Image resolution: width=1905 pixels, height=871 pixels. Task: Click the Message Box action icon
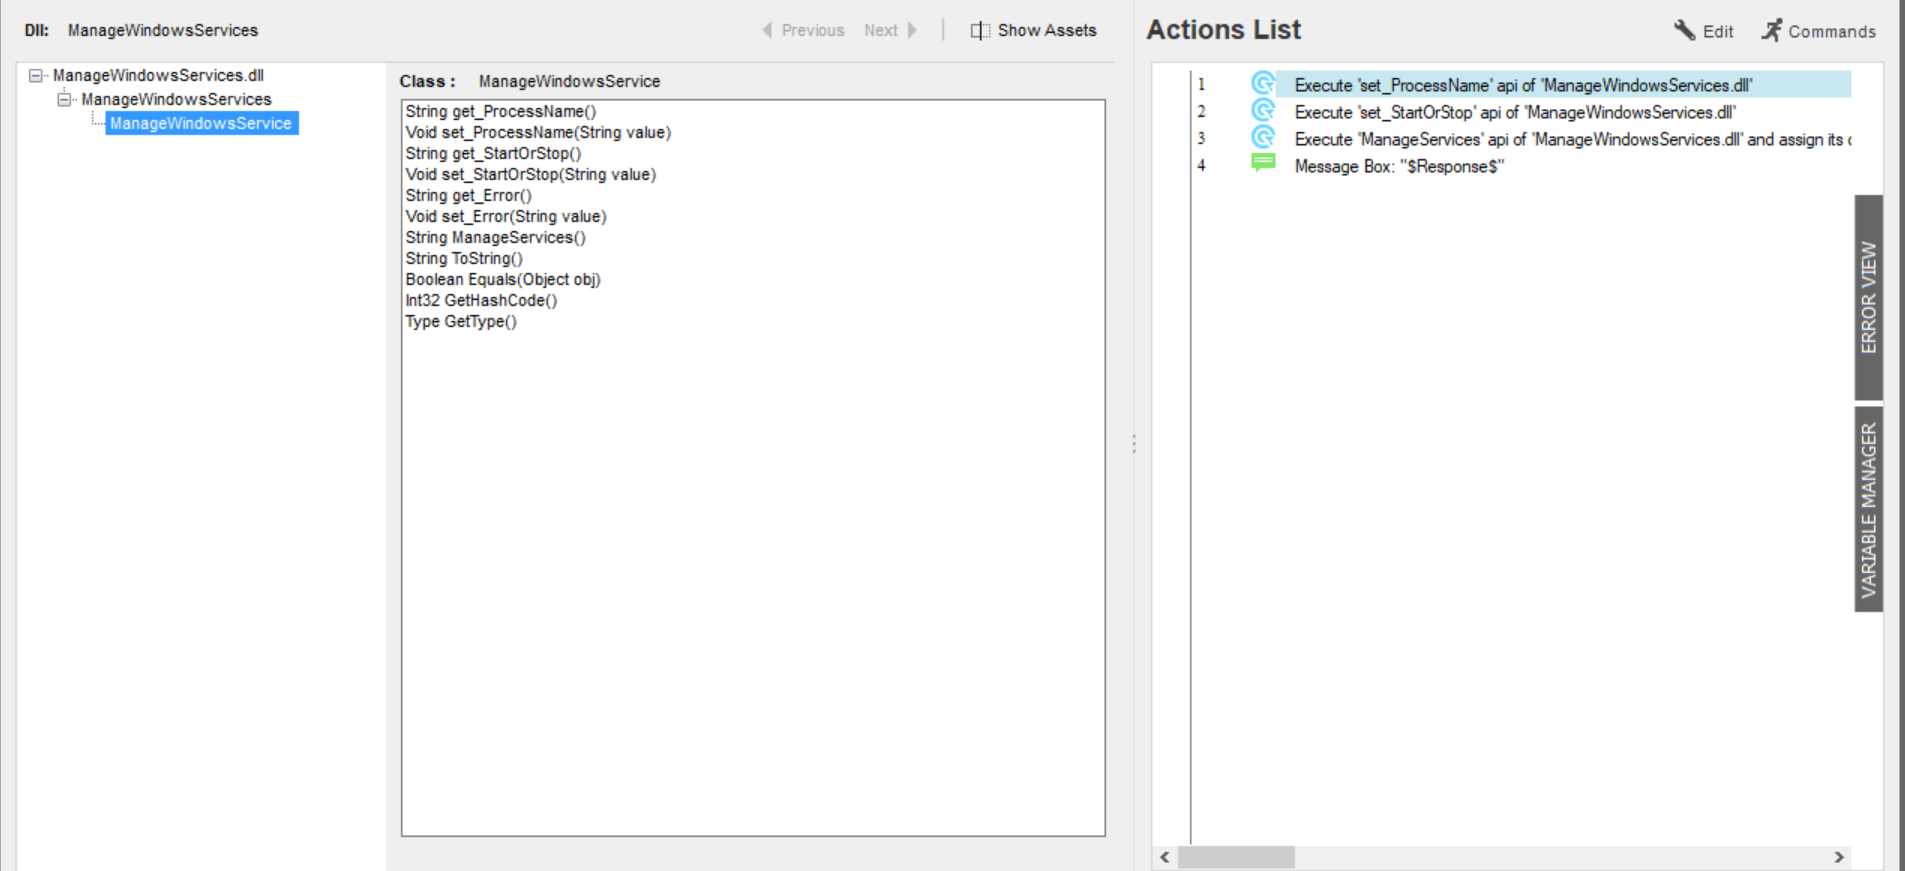click(1263, 163)
